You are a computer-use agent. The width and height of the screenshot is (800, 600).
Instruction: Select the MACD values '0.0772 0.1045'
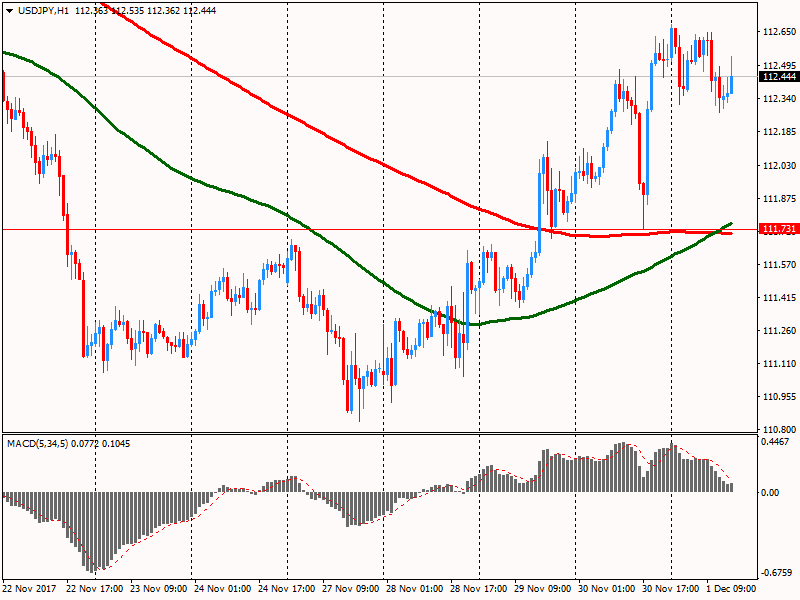(101, 444)
